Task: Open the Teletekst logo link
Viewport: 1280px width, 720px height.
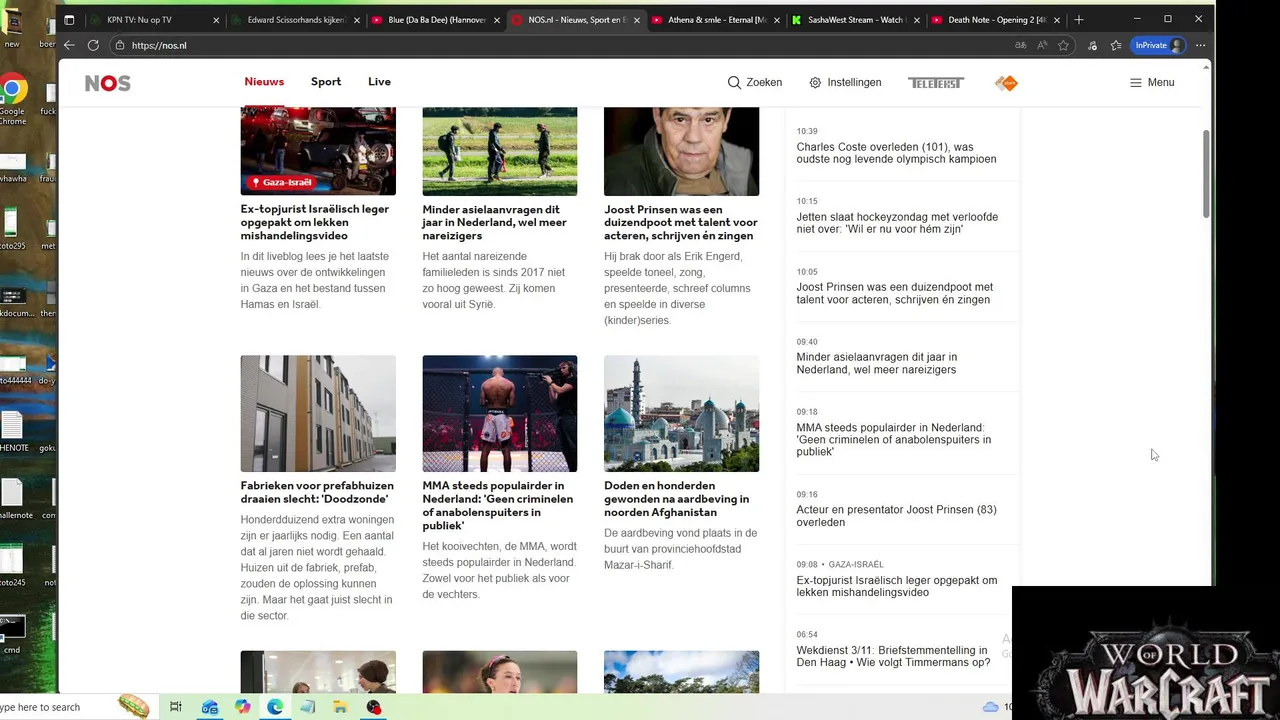Action: coord(936,83)
